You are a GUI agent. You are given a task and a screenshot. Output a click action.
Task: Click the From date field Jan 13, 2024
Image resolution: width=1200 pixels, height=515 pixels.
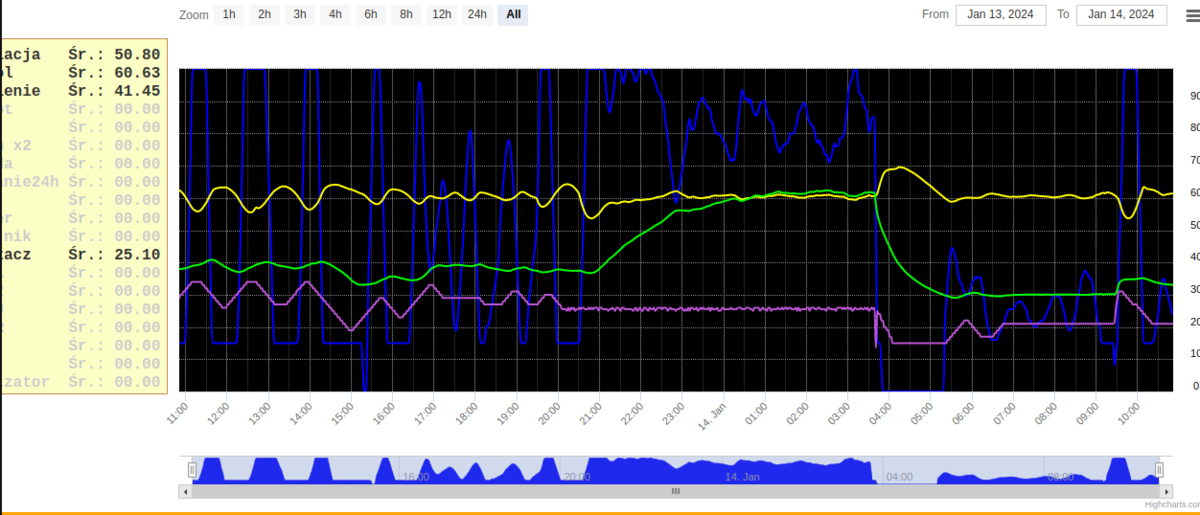coord(1001,15)
